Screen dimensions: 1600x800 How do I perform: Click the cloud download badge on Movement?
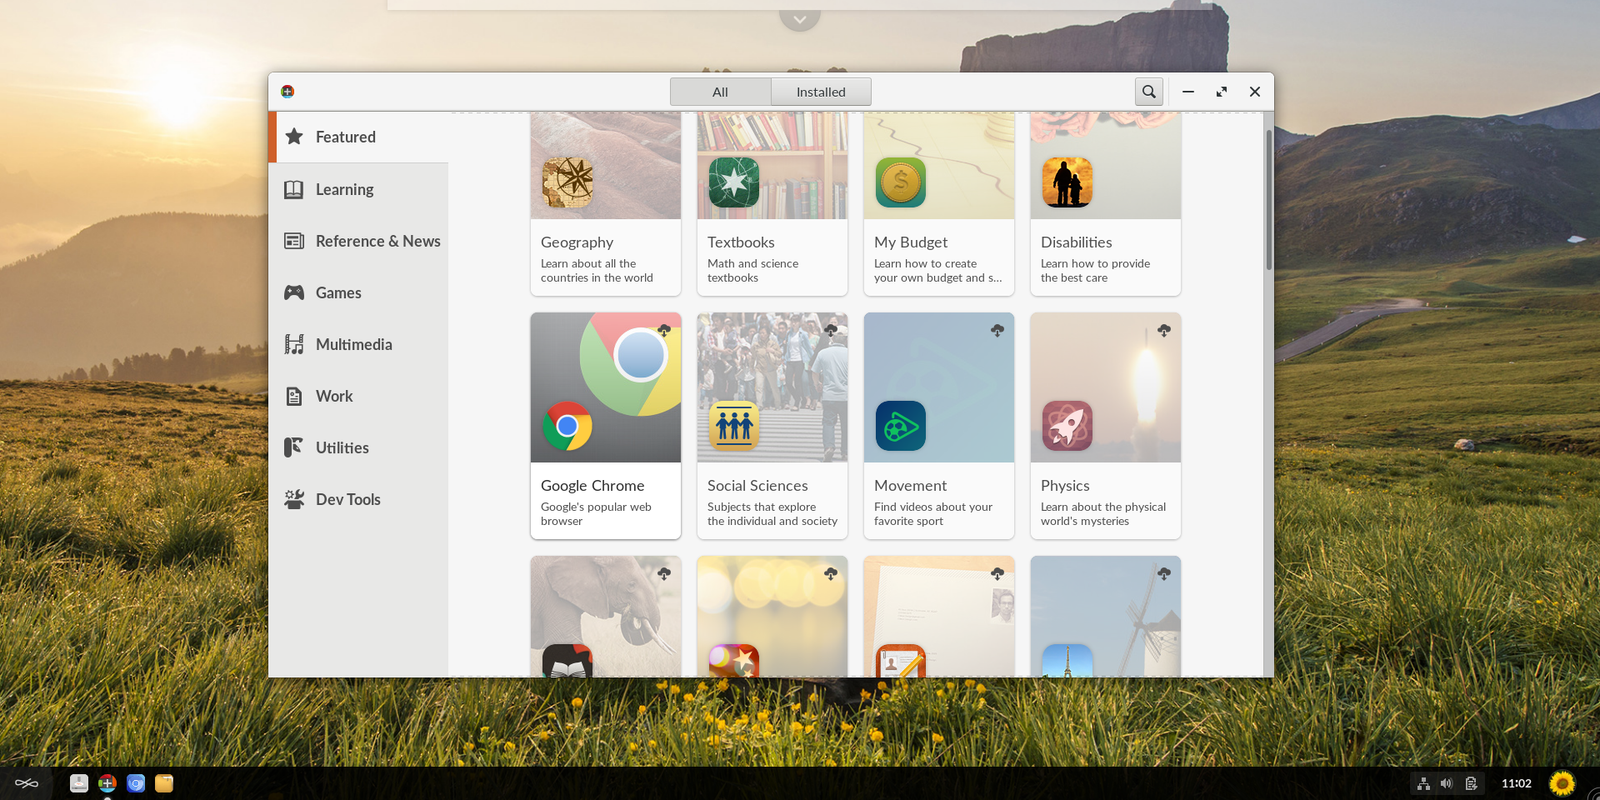coord(997,330)
